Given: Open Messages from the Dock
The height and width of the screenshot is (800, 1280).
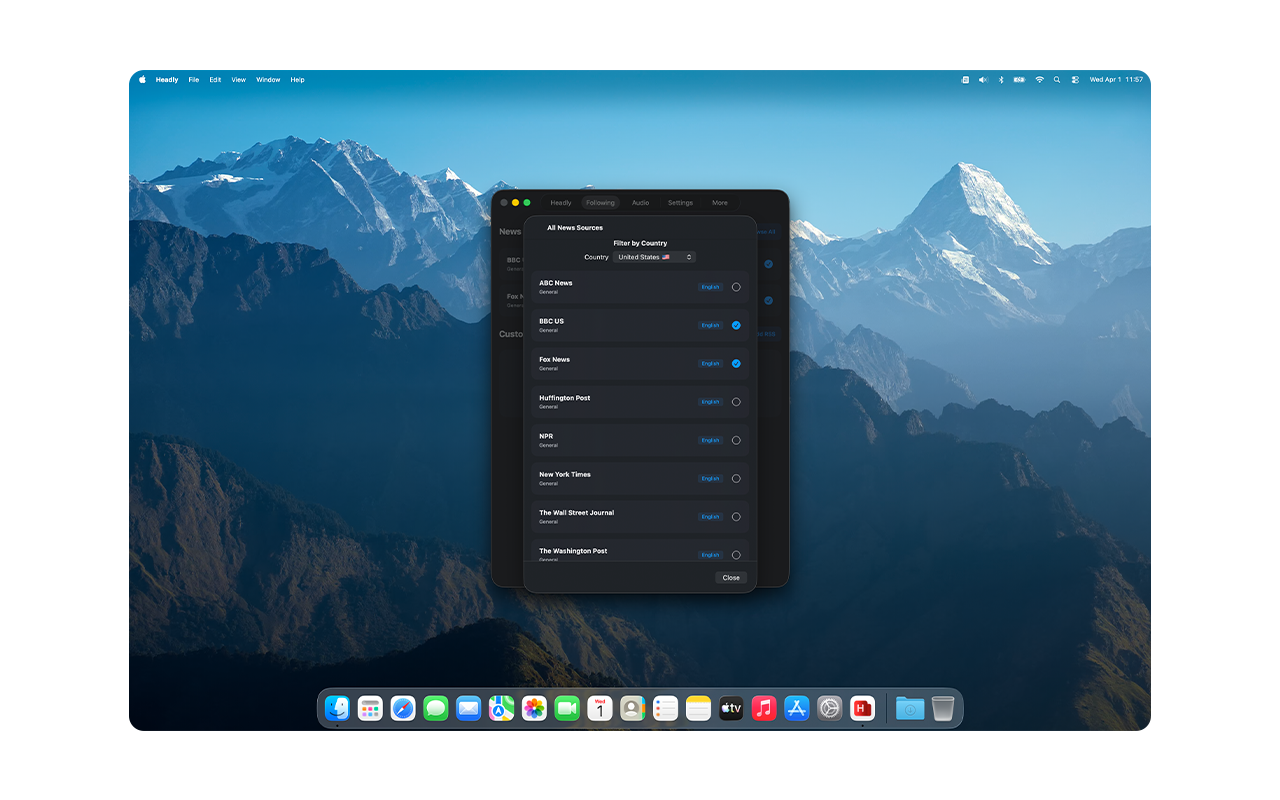Looking at the screenshot, I should pos(436,709).
